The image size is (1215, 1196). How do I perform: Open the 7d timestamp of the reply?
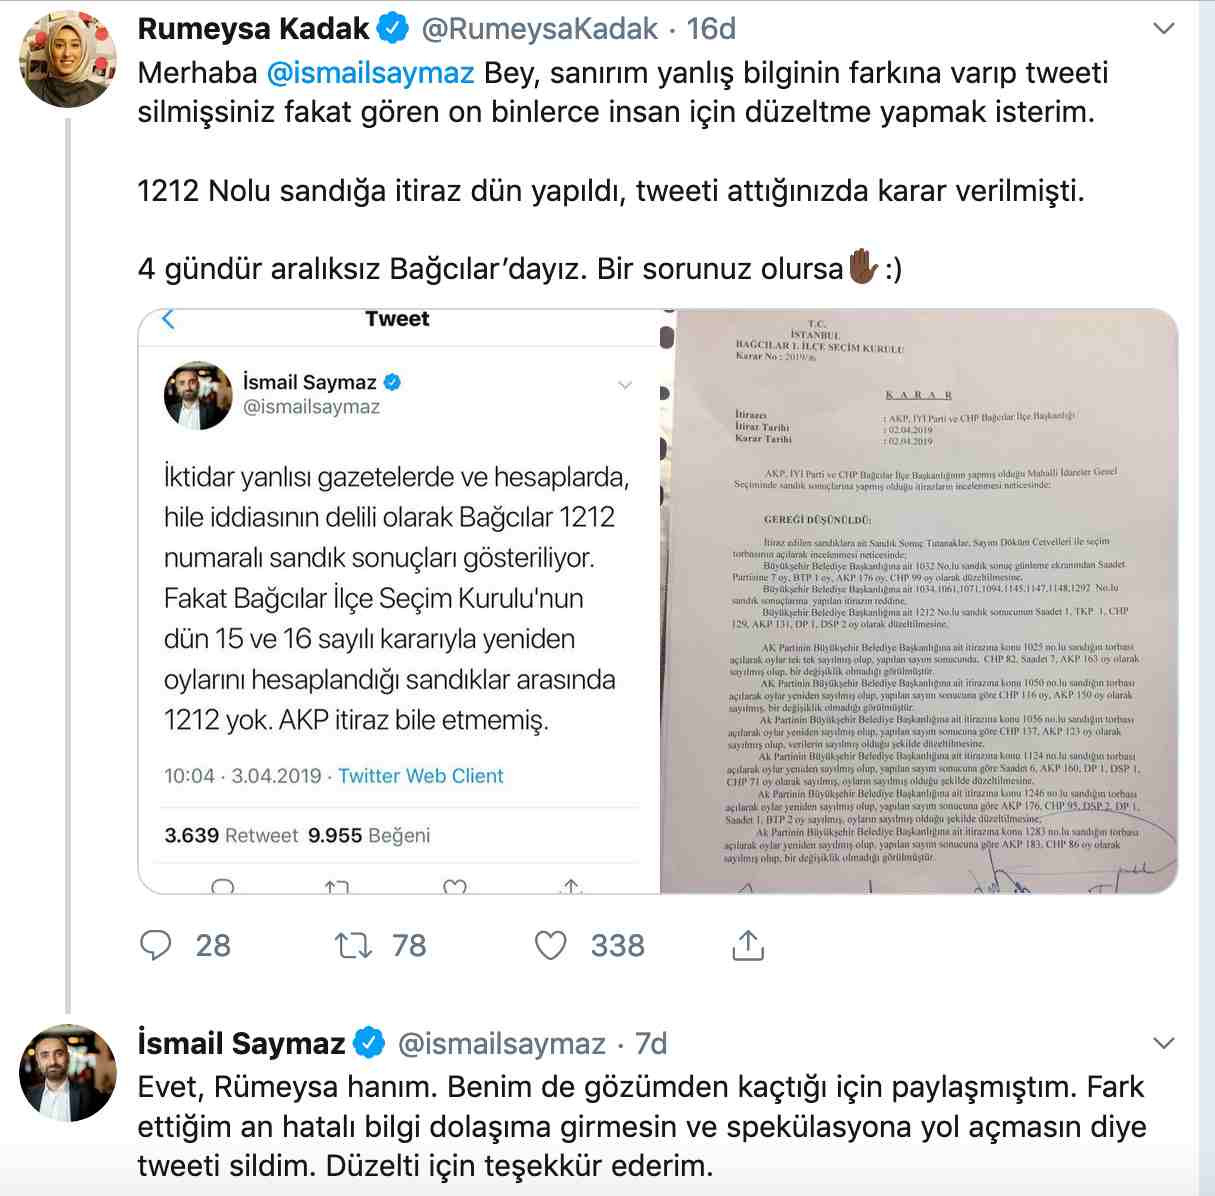[651, 1043]
